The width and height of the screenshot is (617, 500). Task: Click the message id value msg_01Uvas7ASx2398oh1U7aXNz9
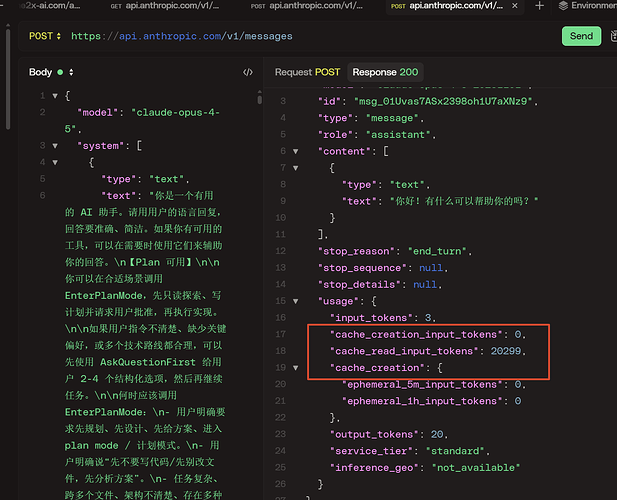click(x=443, y=101)
